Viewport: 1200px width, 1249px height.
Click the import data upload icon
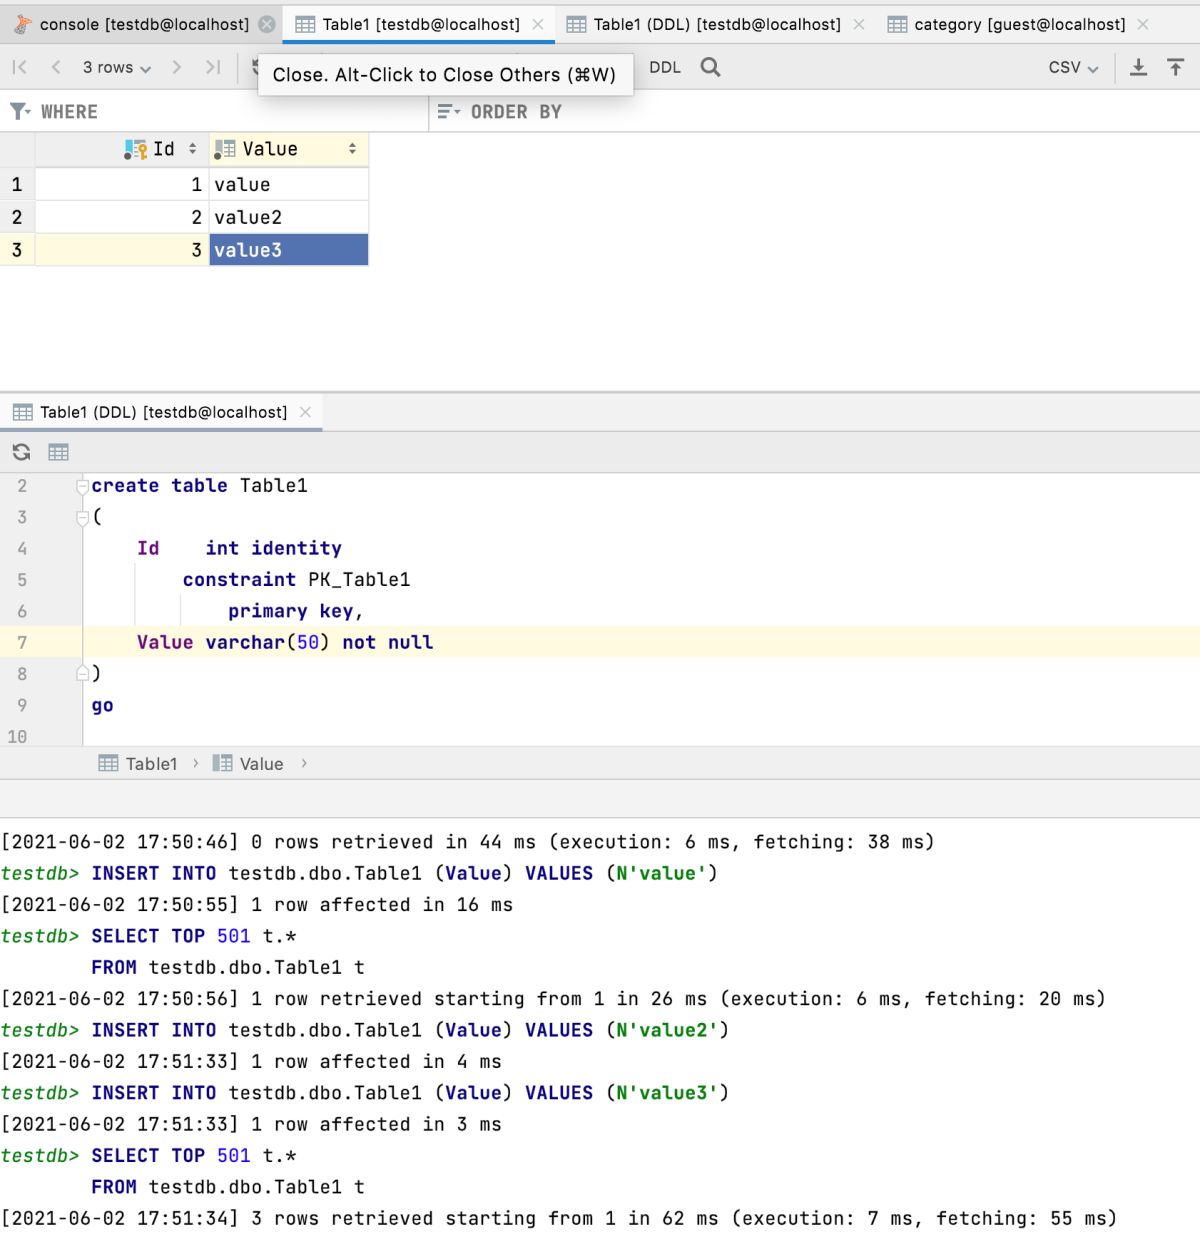click(x=1176, y=67)
